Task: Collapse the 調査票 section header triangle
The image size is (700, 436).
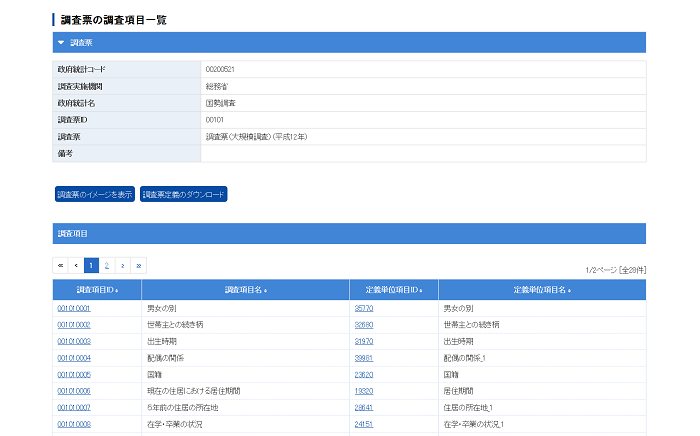Action: click(61, 43)
